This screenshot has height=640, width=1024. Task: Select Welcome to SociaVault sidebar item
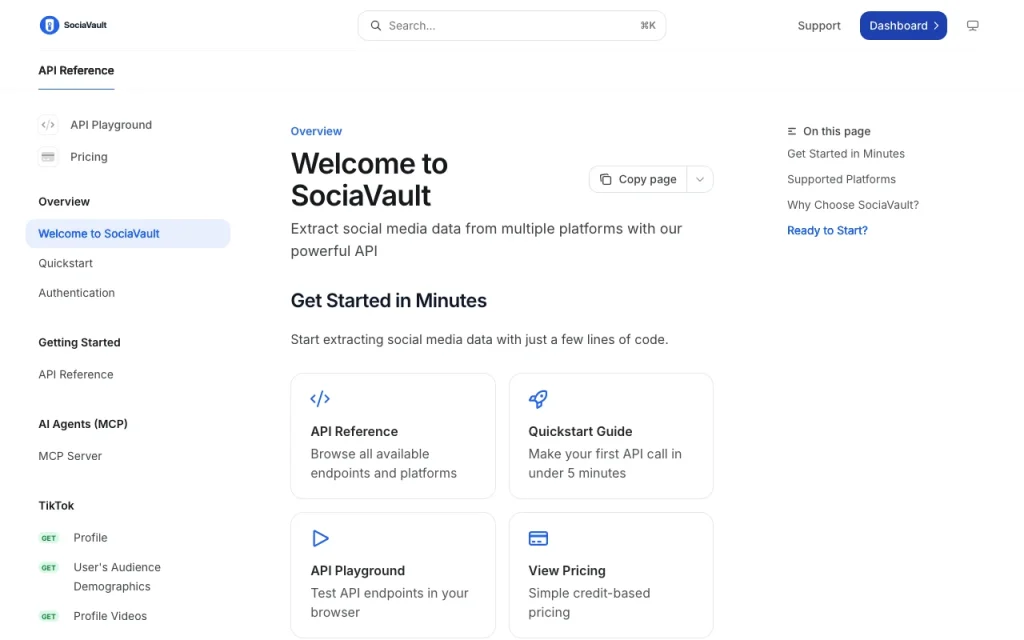coord(128,234)
